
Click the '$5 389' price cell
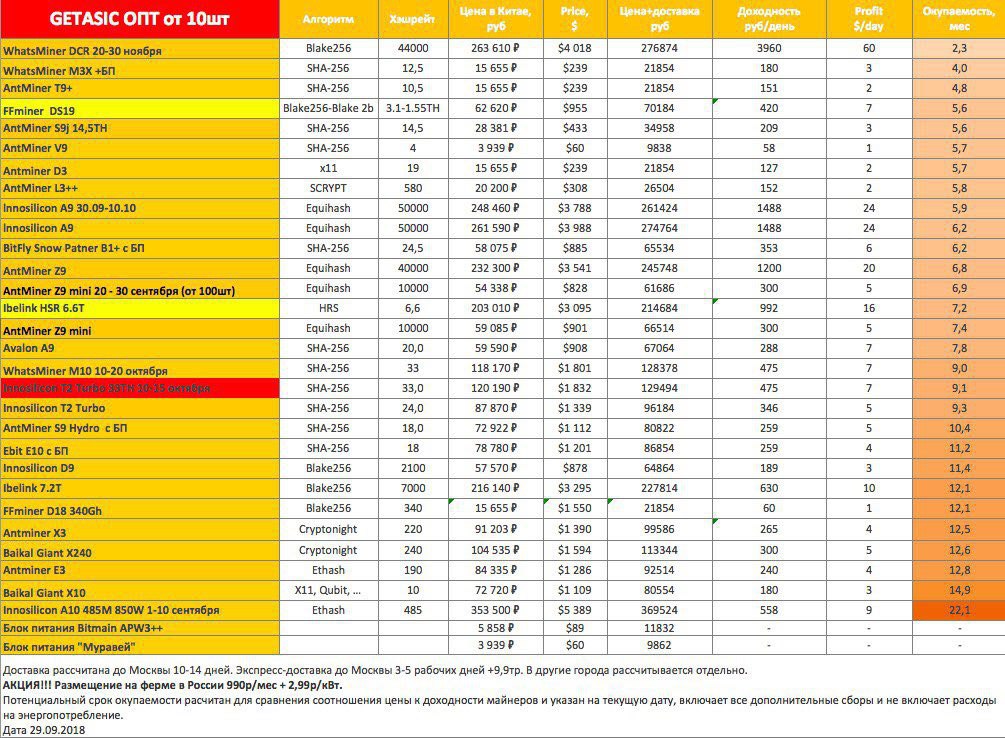tap(574, 610)
